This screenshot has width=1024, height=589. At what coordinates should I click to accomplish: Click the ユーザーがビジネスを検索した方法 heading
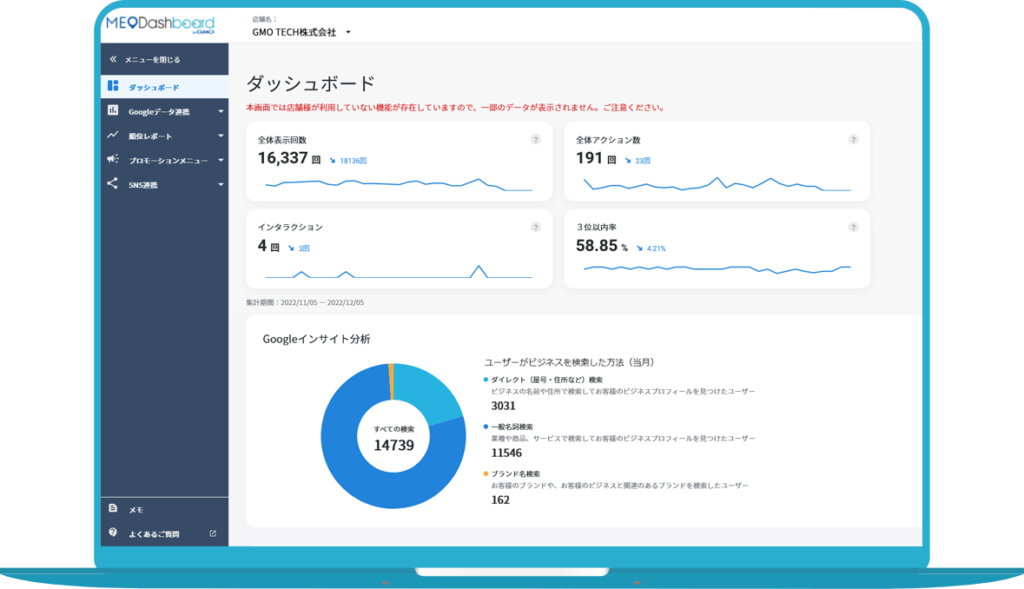(x=569, y=362)
